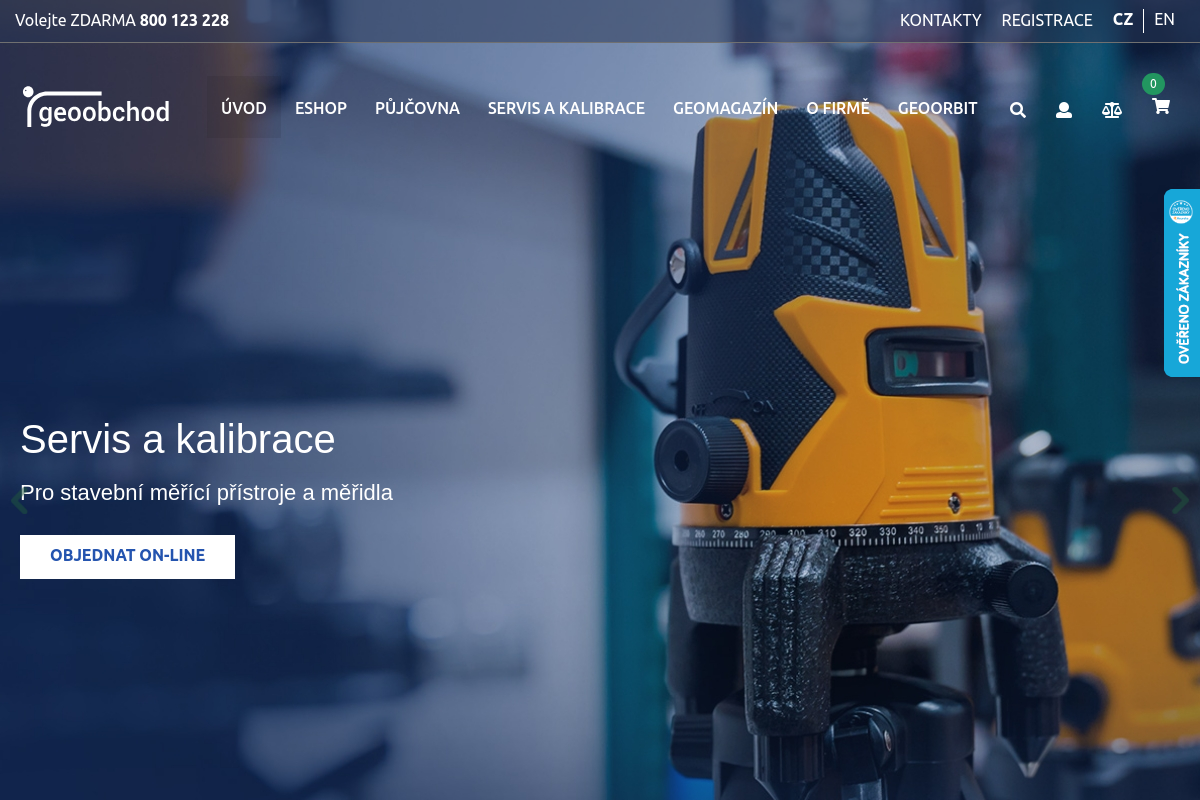
Task: Open the KONTAKTY link
Action: click(940, 20)
